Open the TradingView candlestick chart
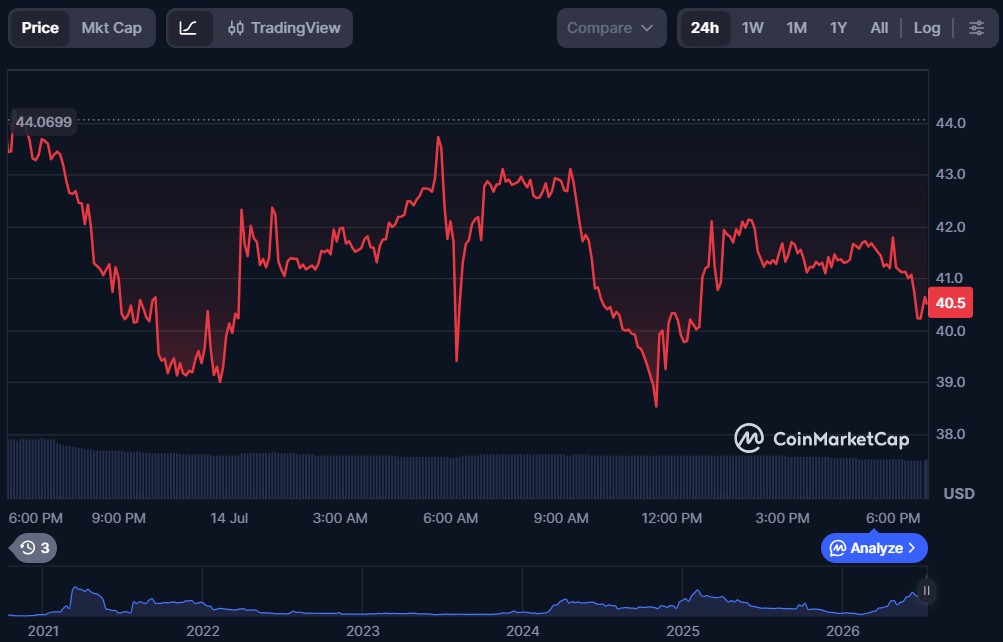This screenshot has width=1003, height=642. click(x=285, y=28)
